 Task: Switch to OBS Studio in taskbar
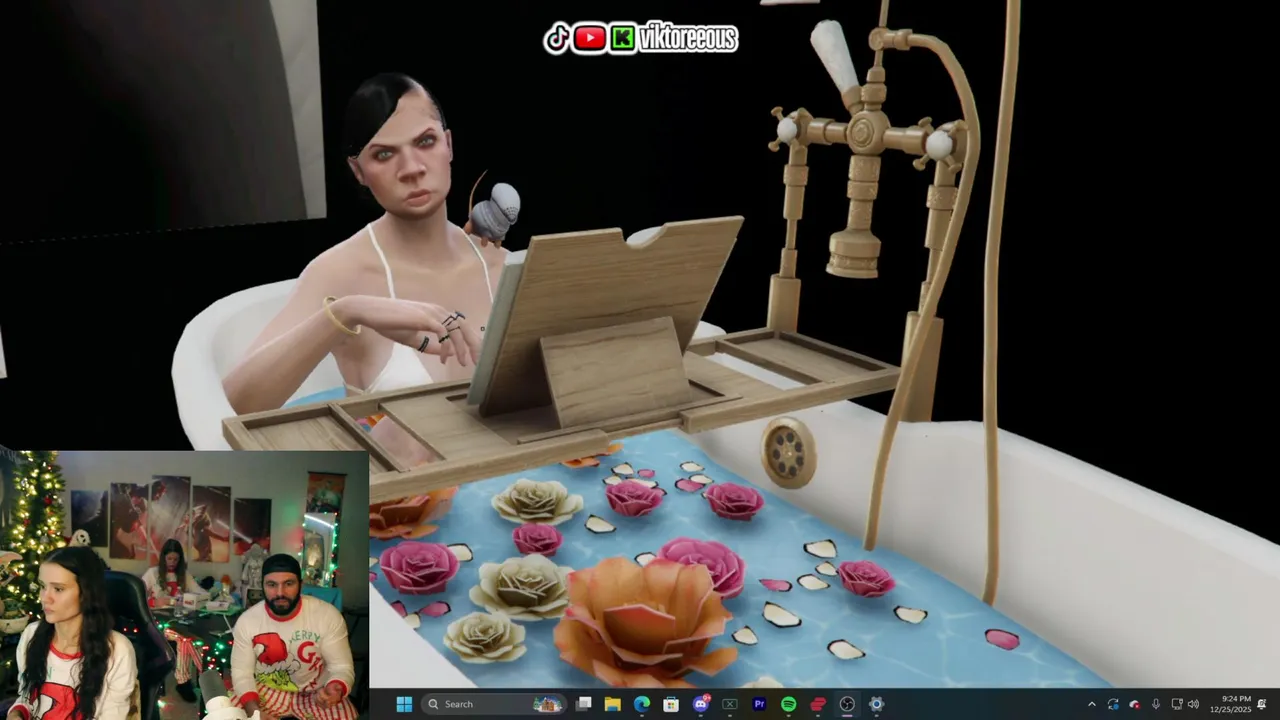pos(847,704)
